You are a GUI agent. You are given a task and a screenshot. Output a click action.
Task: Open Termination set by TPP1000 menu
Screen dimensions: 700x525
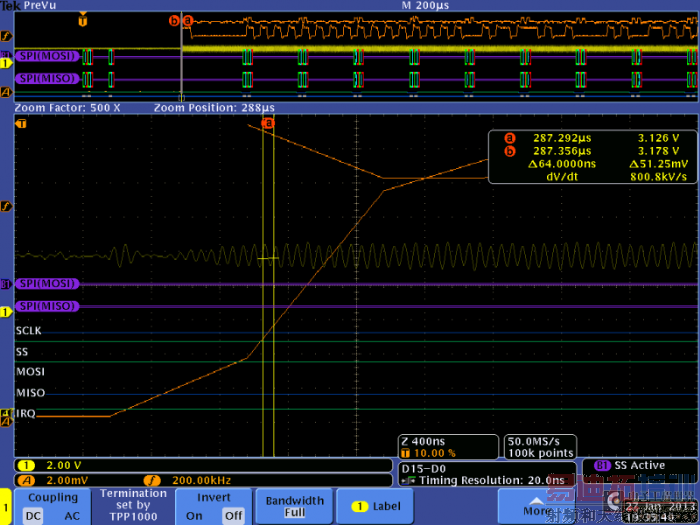coord(133,505)
